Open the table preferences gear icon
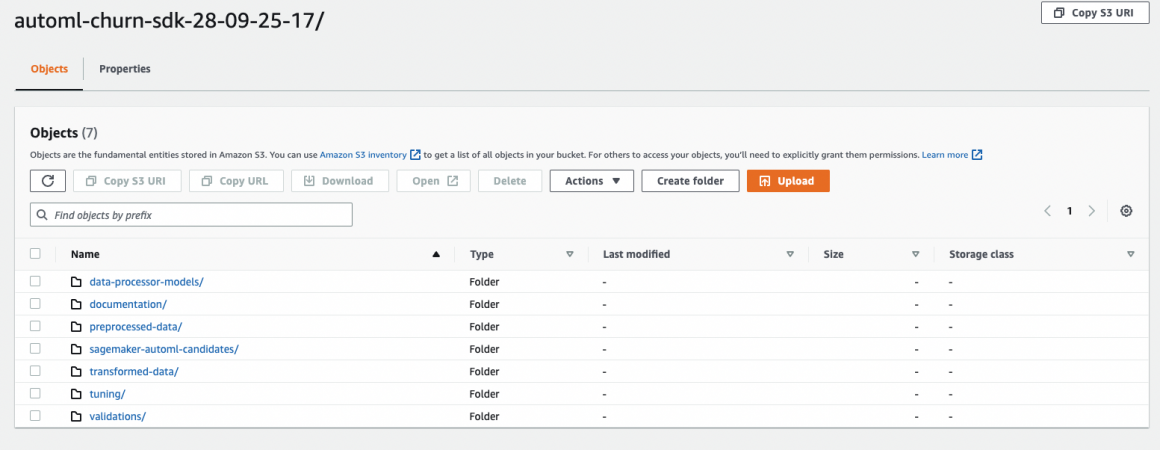This screenshot has height=450, width=1160. coord(1126,211)
